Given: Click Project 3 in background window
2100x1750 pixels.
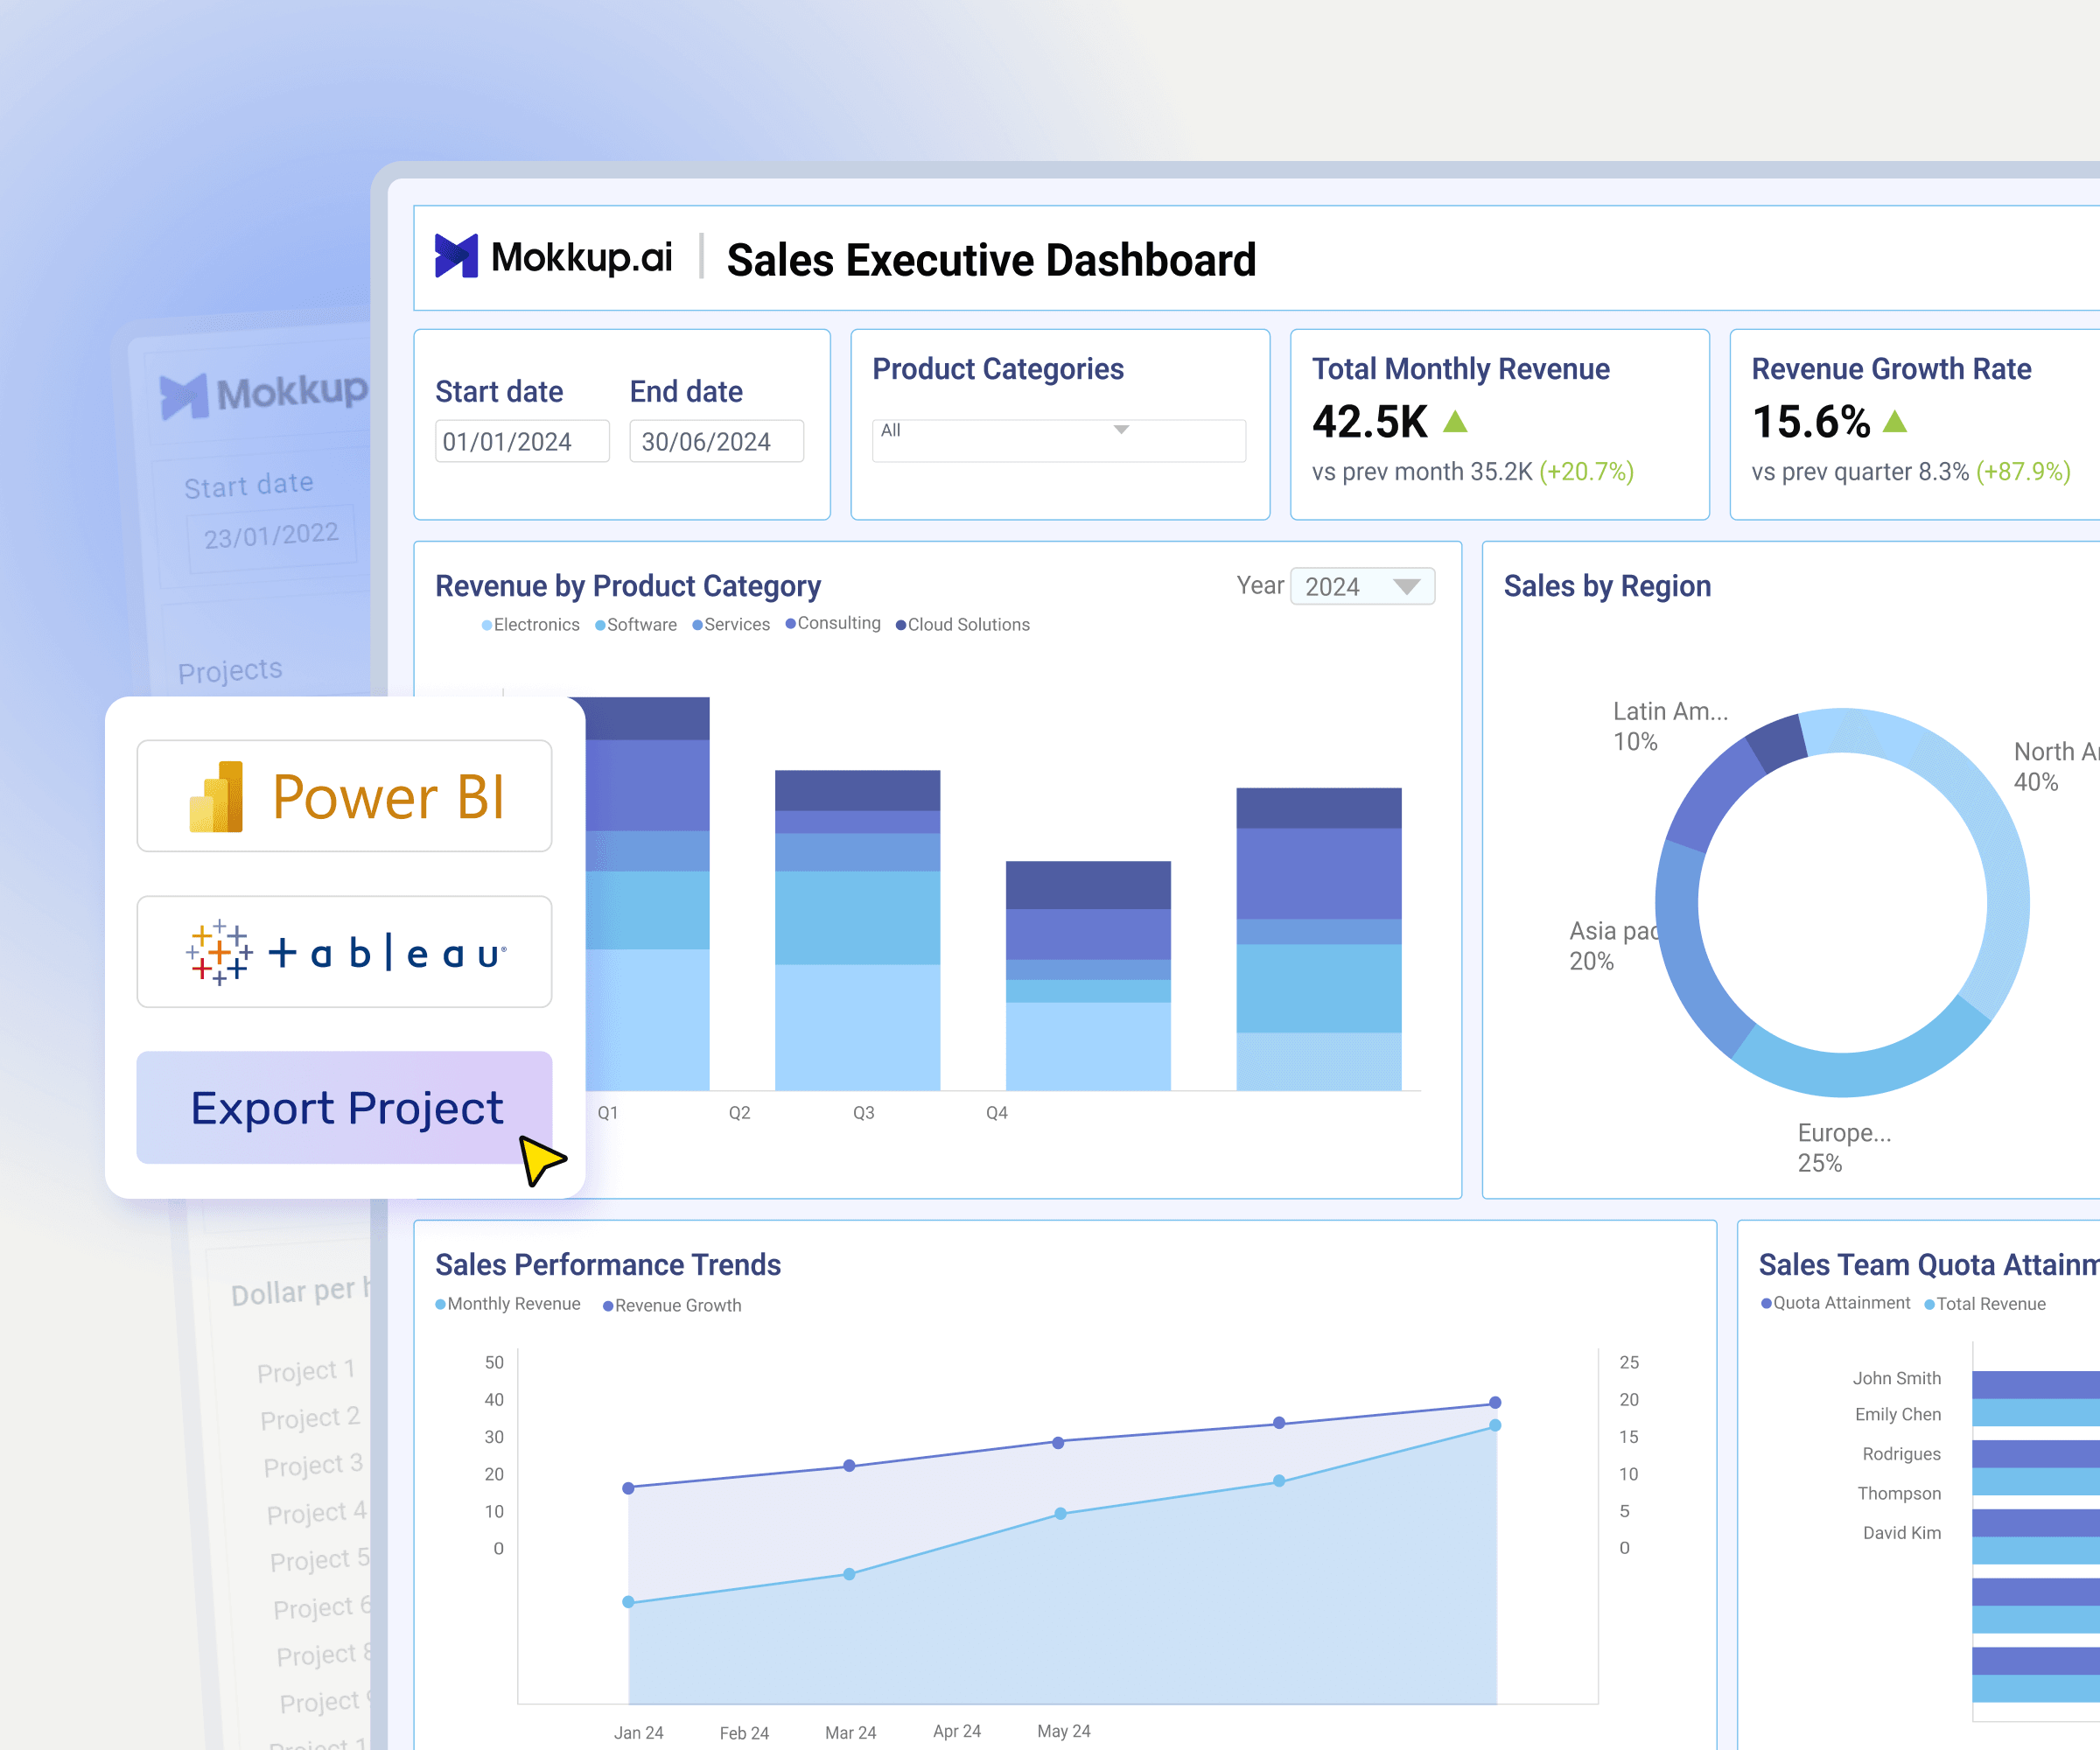Looking at the screenshot, I should 313,1465.
